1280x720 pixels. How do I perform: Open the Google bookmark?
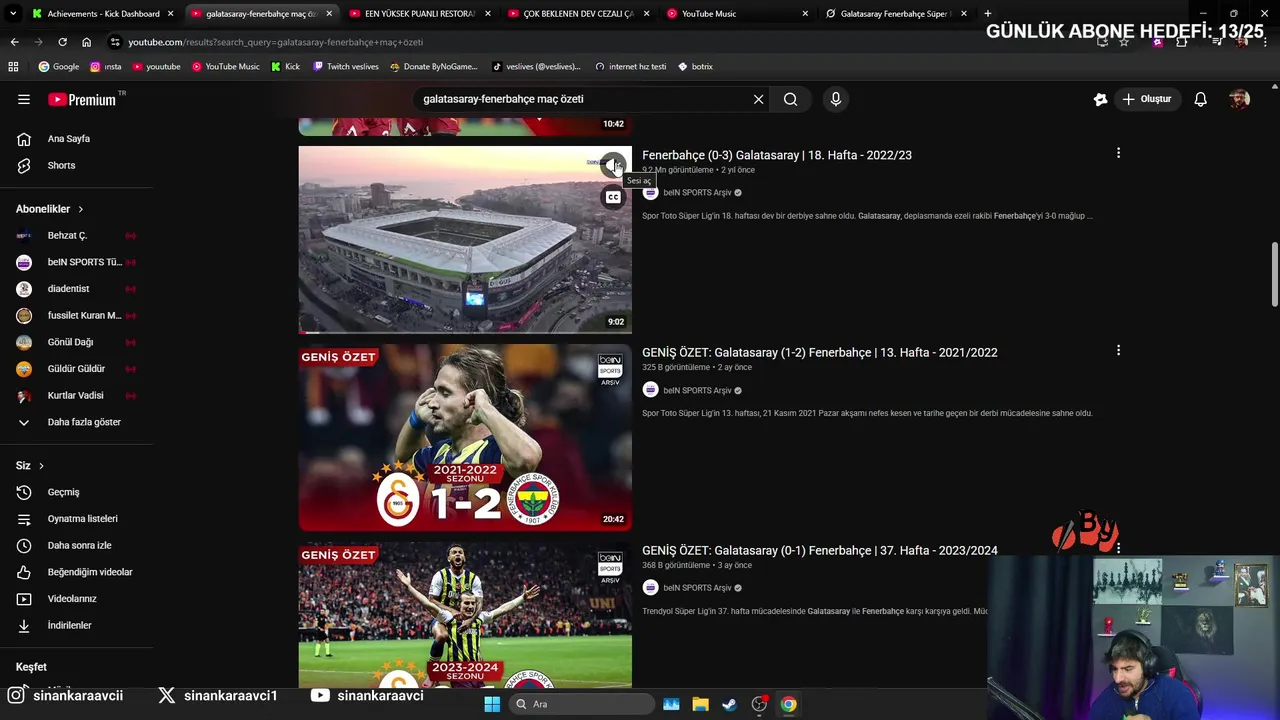pyautogui.click(x=58, y=67)
